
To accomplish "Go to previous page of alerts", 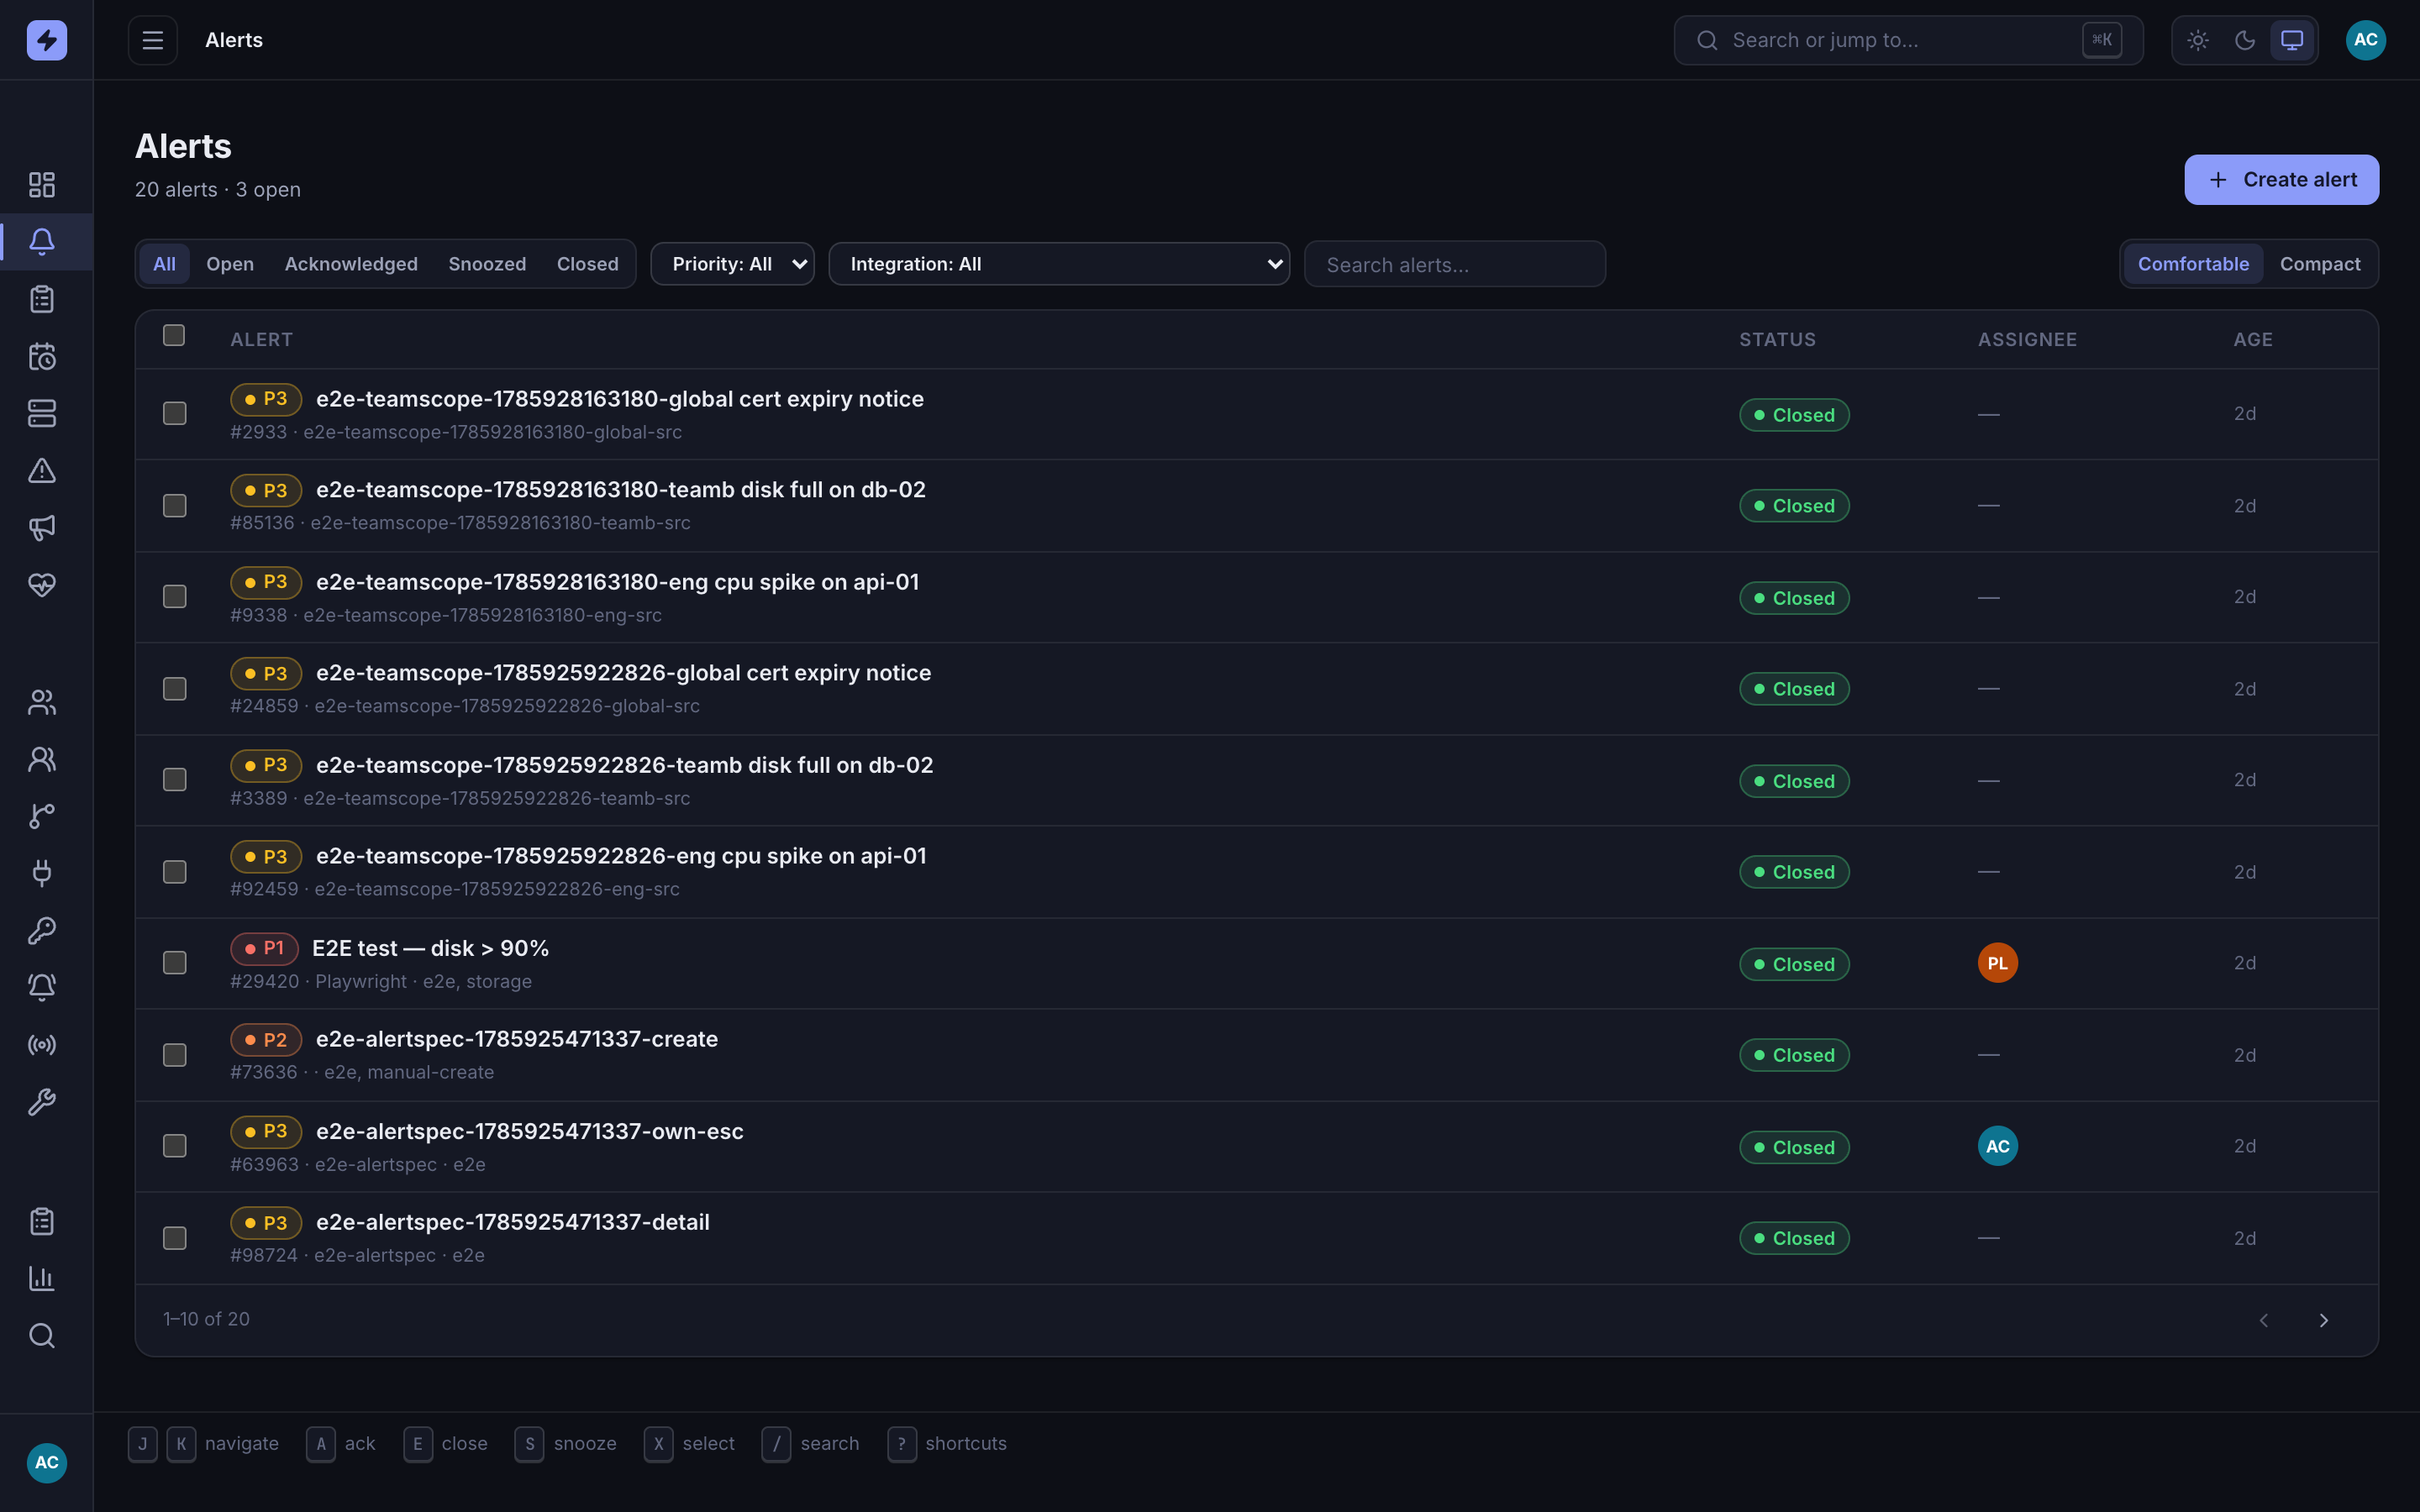I will [x=2264, y=1320].
